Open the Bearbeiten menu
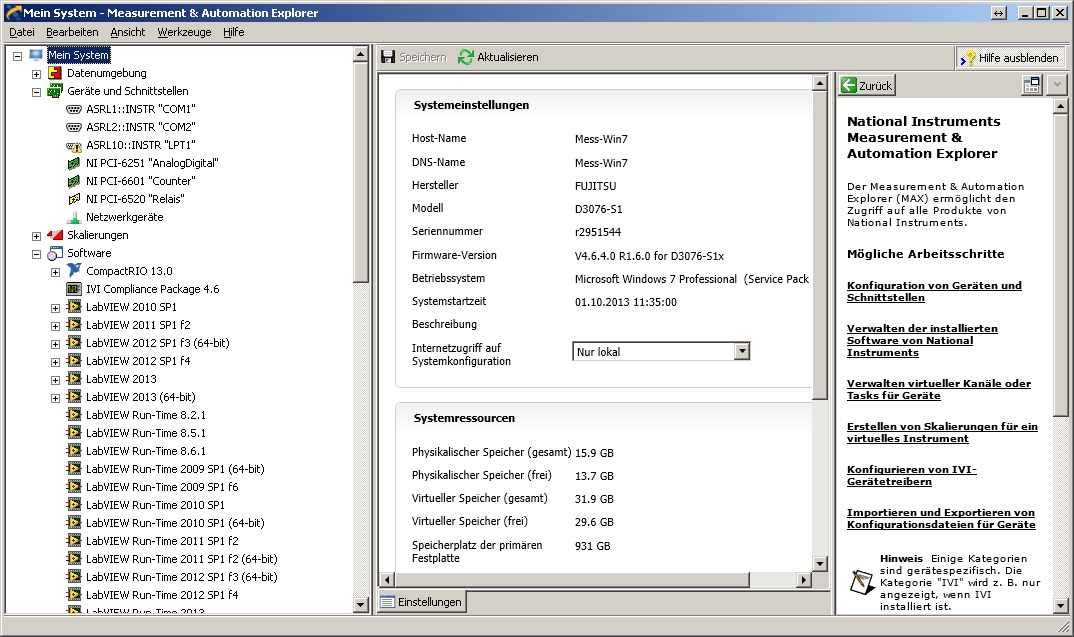This screenshot has width=1074, height=637. [72, 32]
